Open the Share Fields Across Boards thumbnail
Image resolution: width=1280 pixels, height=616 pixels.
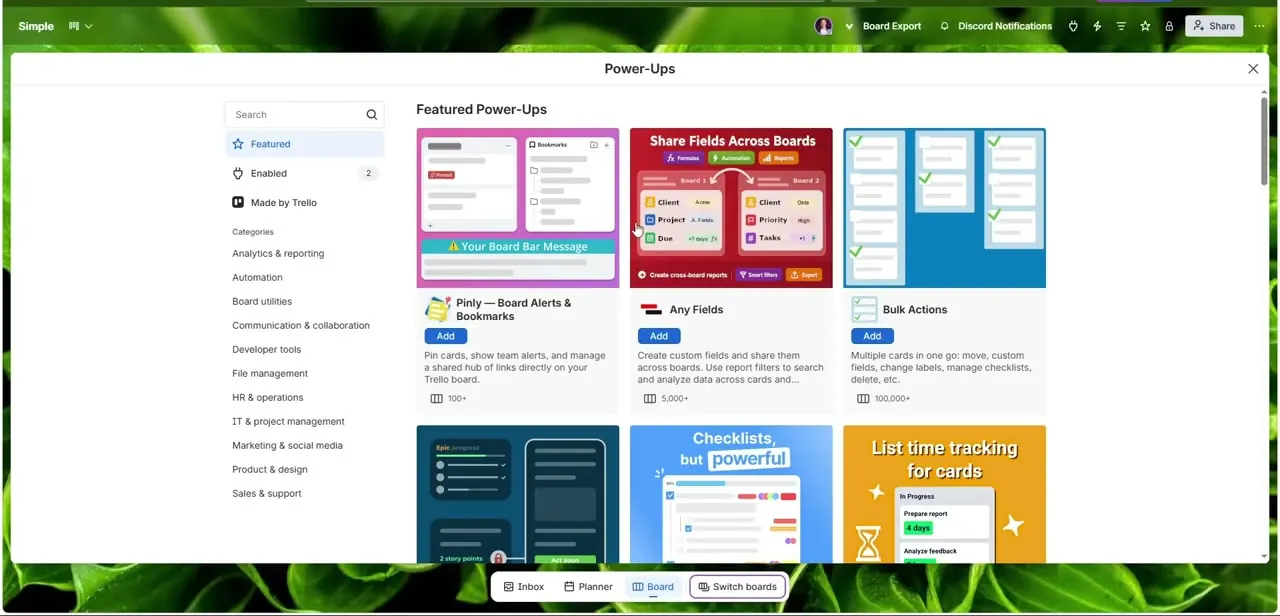[731, 208]
